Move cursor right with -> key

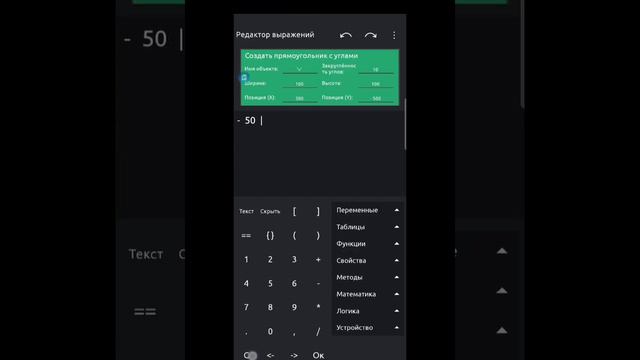[x=294, y=356]
